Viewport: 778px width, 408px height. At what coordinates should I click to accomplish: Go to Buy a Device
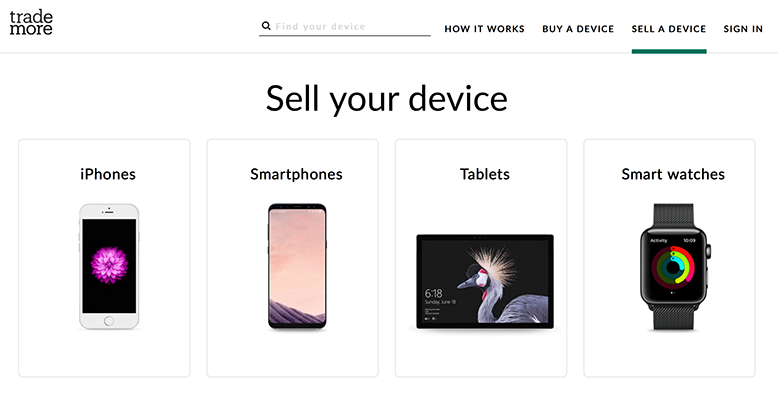click(x=578, y=29)
